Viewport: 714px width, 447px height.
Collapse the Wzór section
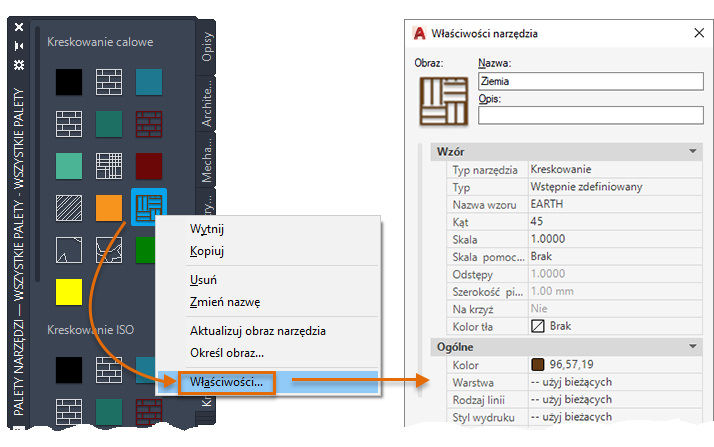pos(693,151)
